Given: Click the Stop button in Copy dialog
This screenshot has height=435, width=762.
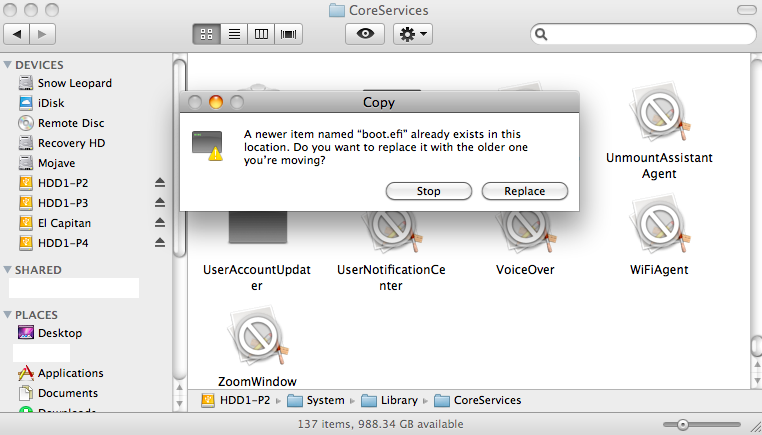Looking at the screenshot, I should 429,191.
